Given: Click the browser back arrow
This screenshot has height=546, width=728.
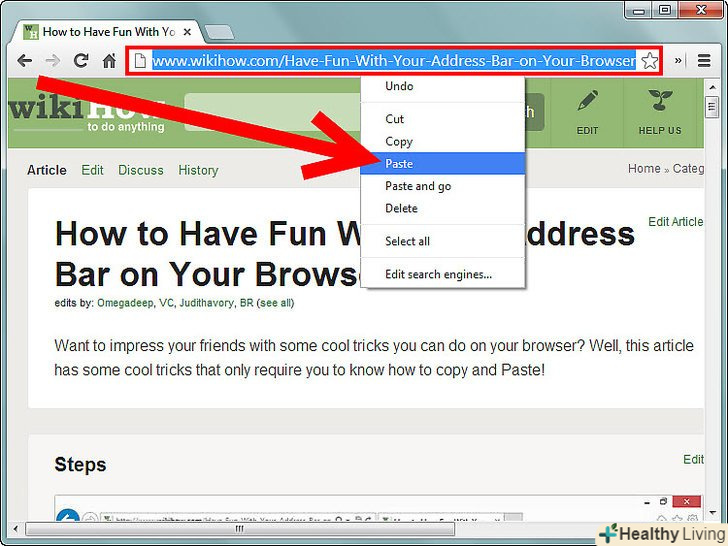Looking at the screenshot, I should (25, 60).
